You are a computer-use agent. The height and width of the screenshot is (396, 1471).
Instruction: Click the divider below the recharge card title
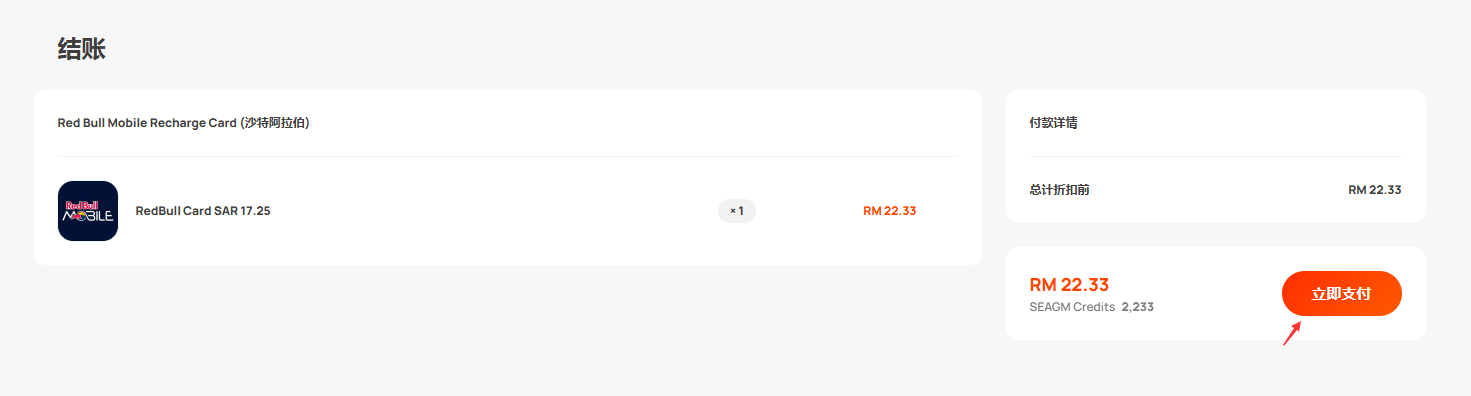508,156
